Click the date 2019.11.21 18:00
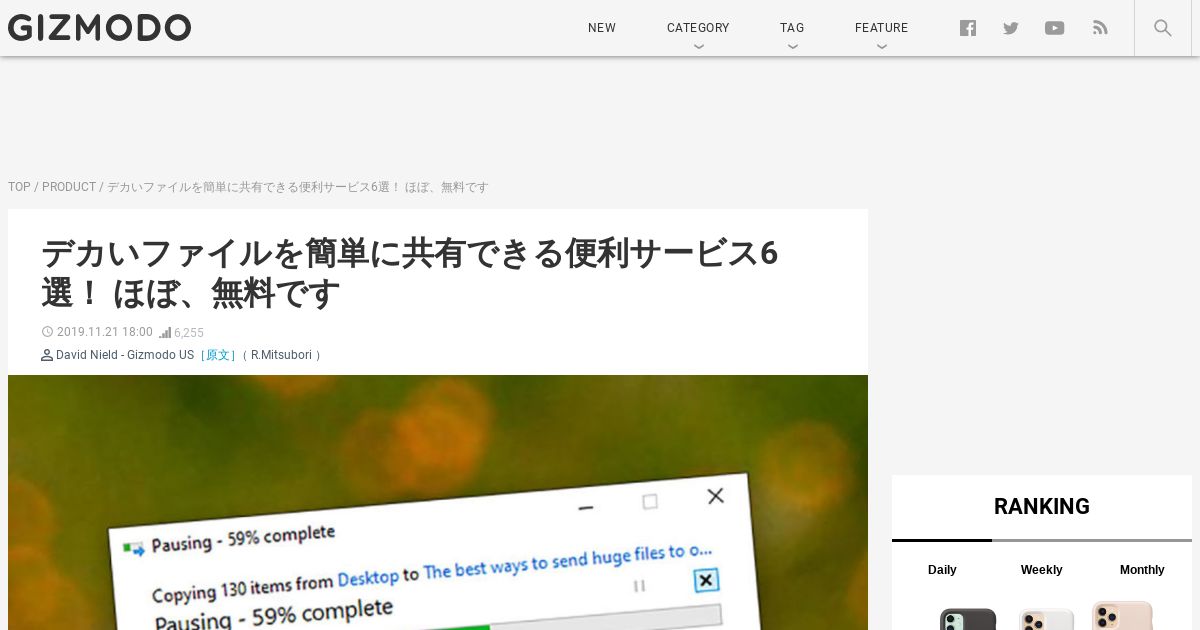This screenshot has height=630, width=1200. tap(104, 332)
